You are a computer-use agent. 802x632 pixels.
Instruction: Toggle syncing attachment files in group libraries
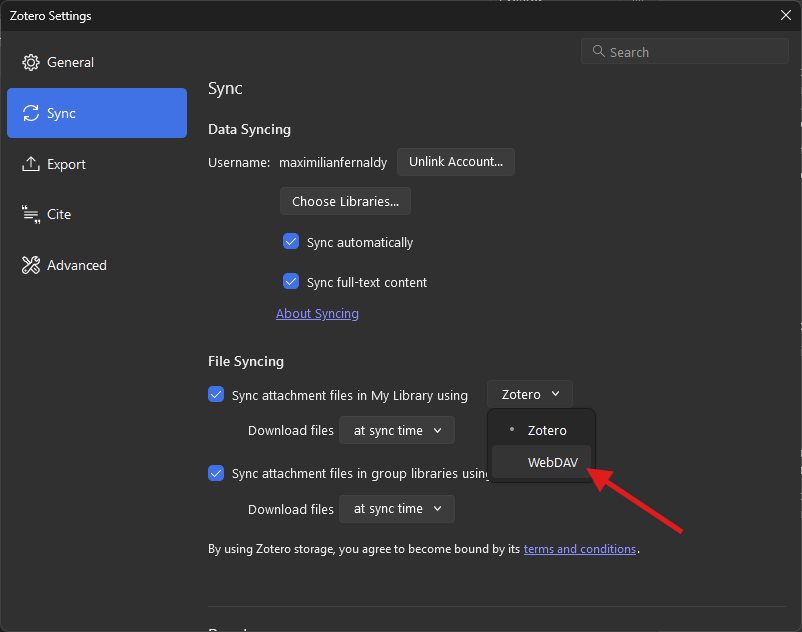[216, 473]
